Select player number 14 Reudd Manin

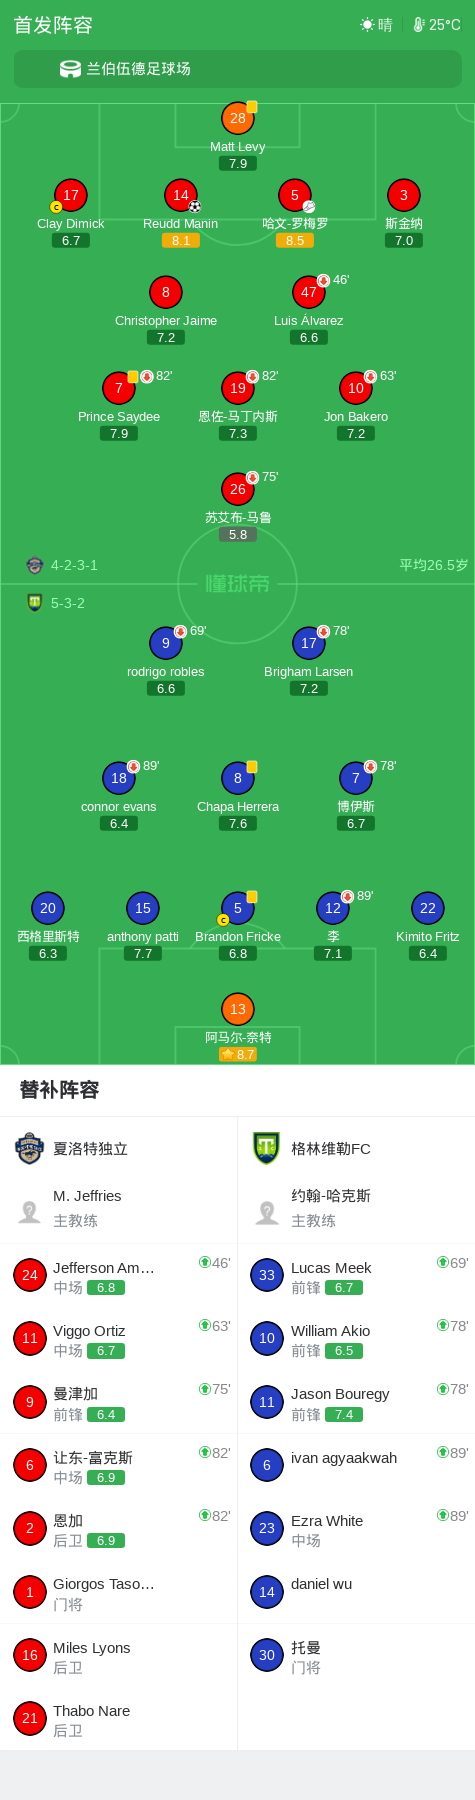pyautogui.click(x=181, y=195)
